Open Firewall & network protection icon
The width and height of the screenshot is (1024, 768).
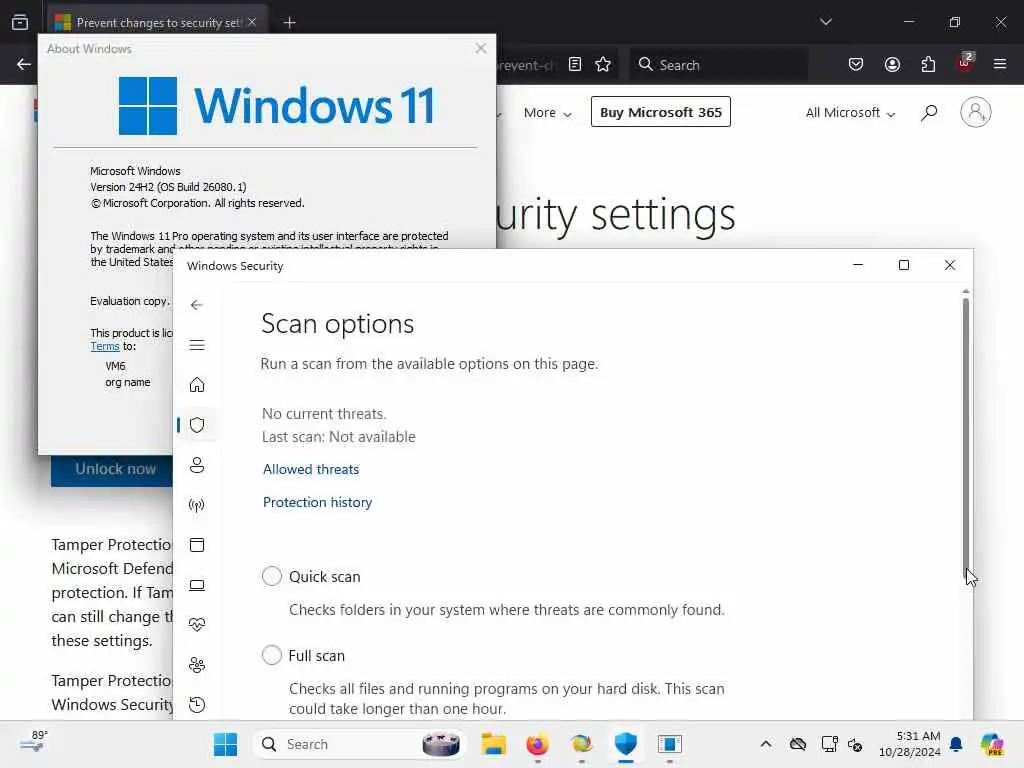point(197,505)
